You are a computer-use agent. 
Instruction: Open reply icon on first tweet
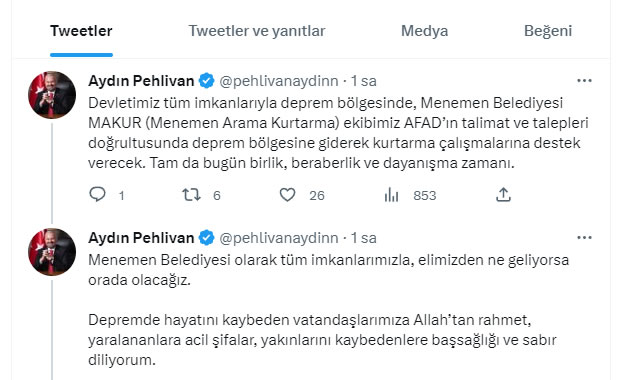tap(97, 194)
